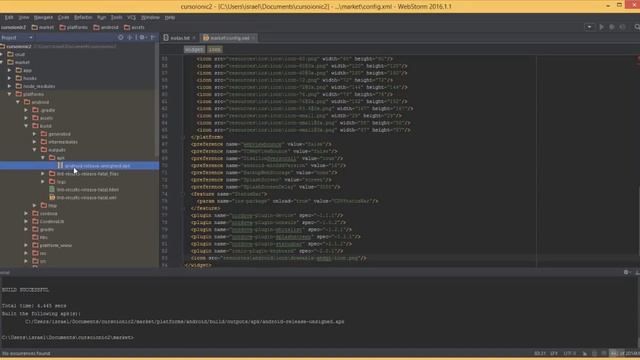Open the Project view selector dropdown
640x360 pixels.
[x=30, y=38]
